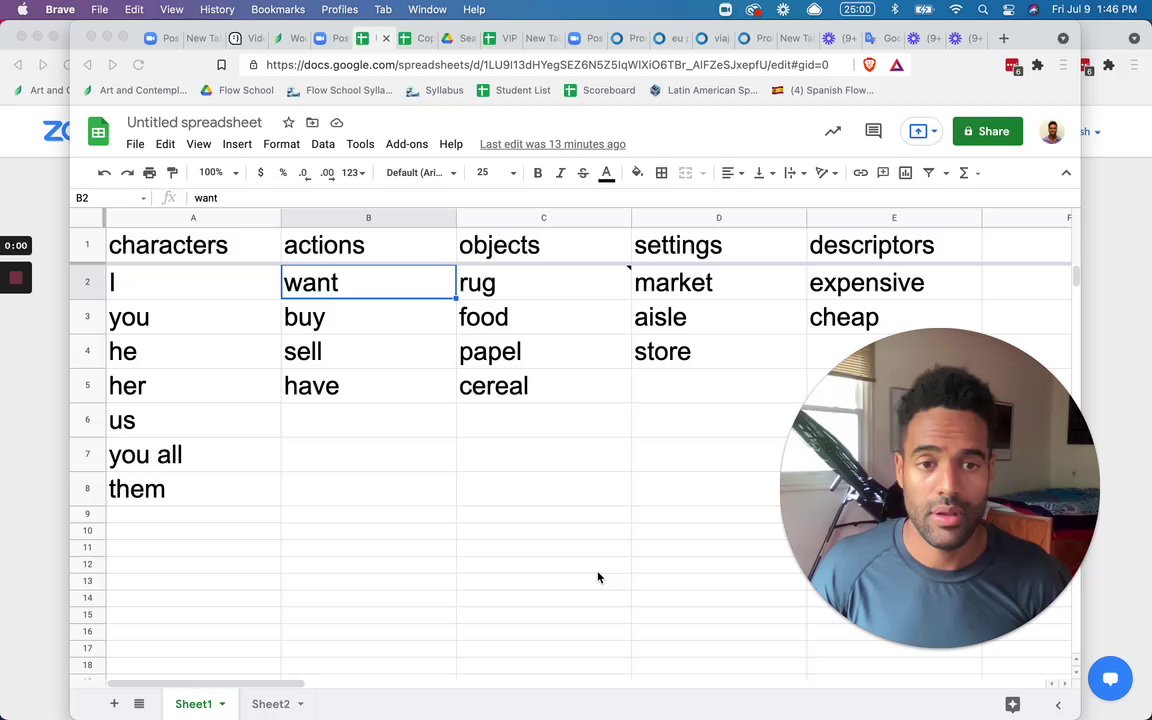Open the Flow School bookmark

tap(237, 90)
